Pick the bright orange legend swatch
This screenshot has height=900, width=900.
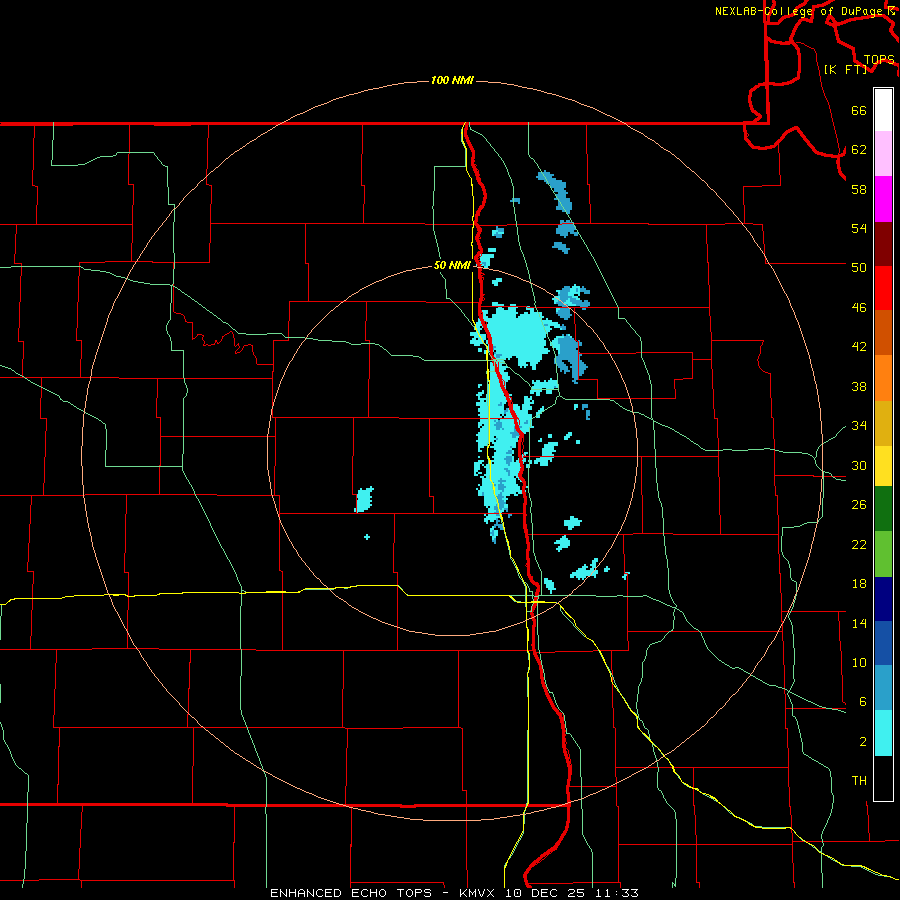[883, 378]
